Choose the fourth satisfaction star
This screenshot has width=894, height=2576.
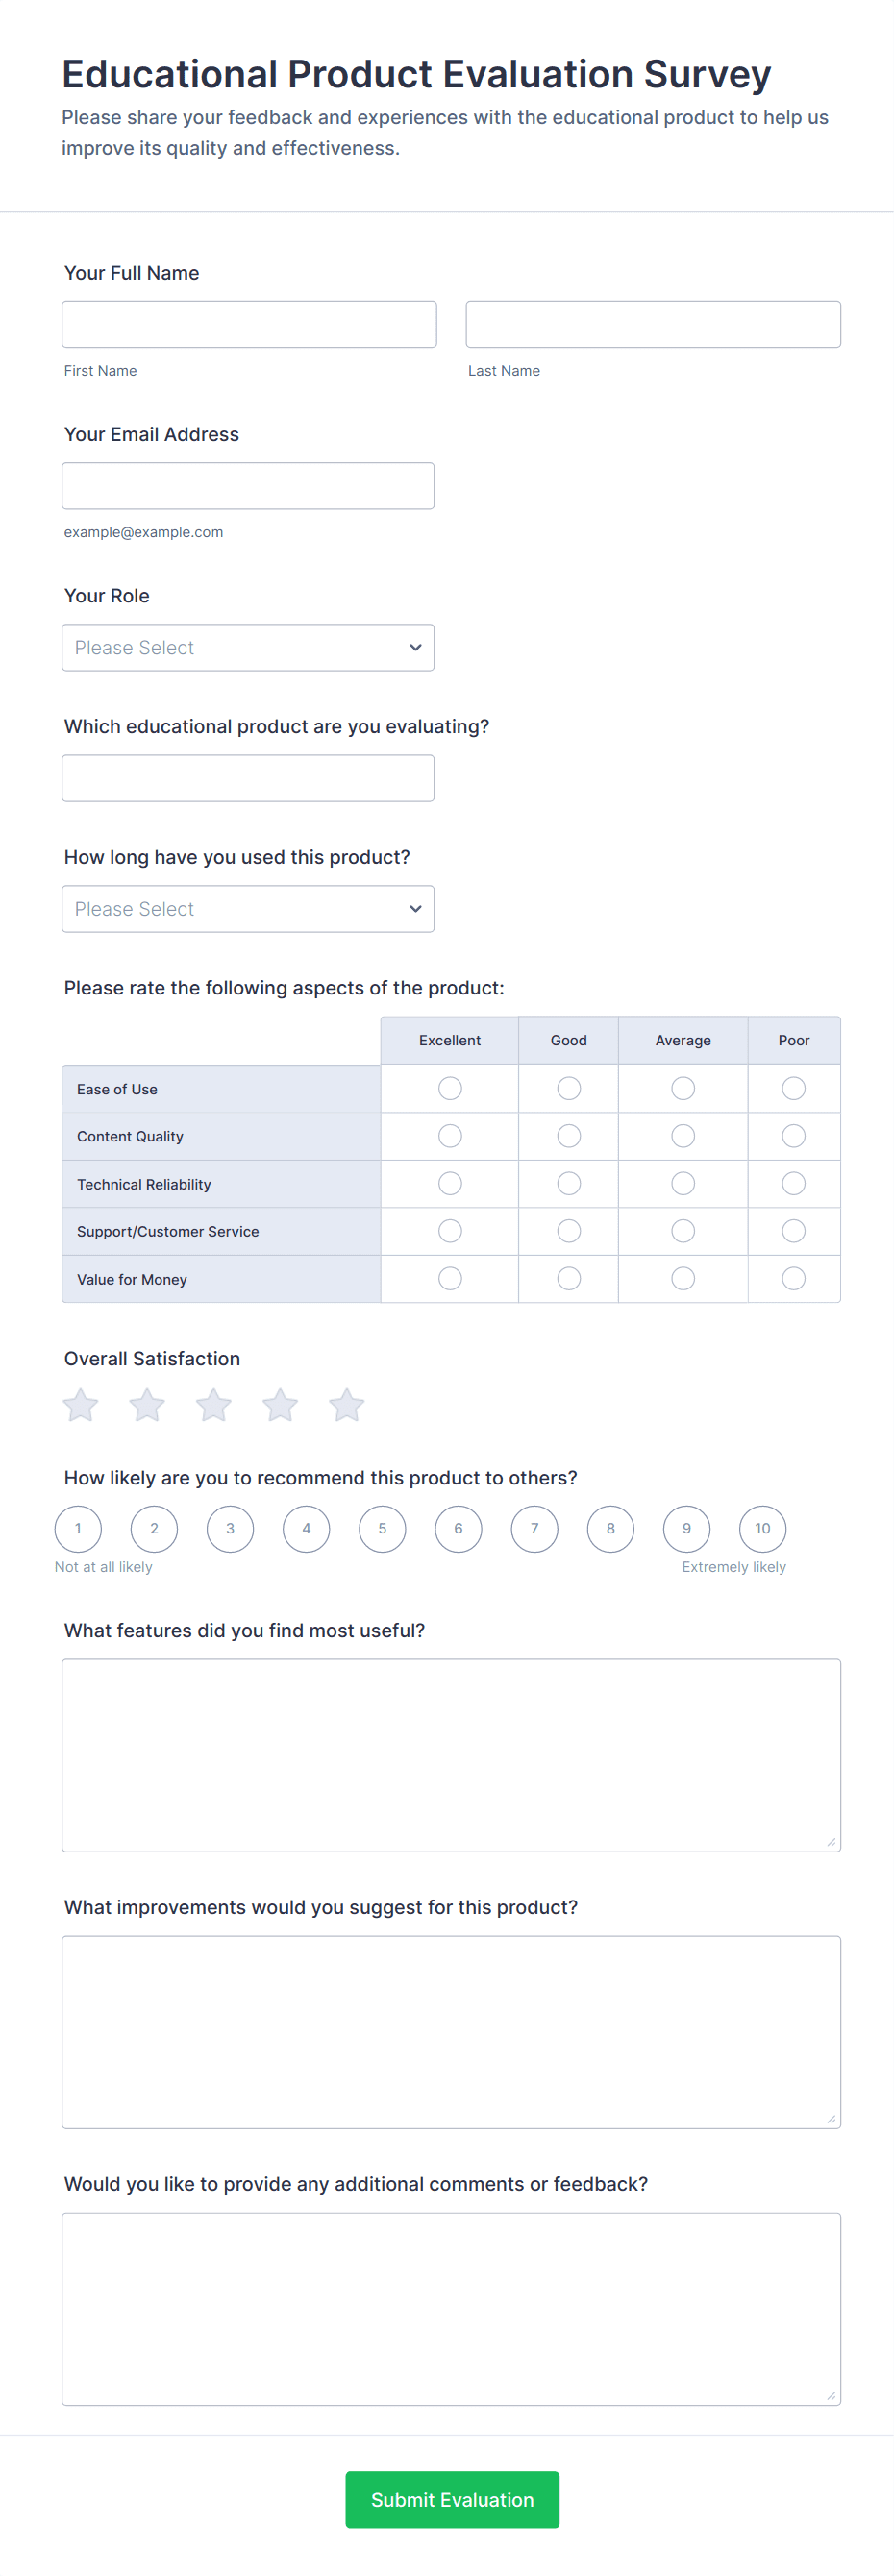(280, 1405)
